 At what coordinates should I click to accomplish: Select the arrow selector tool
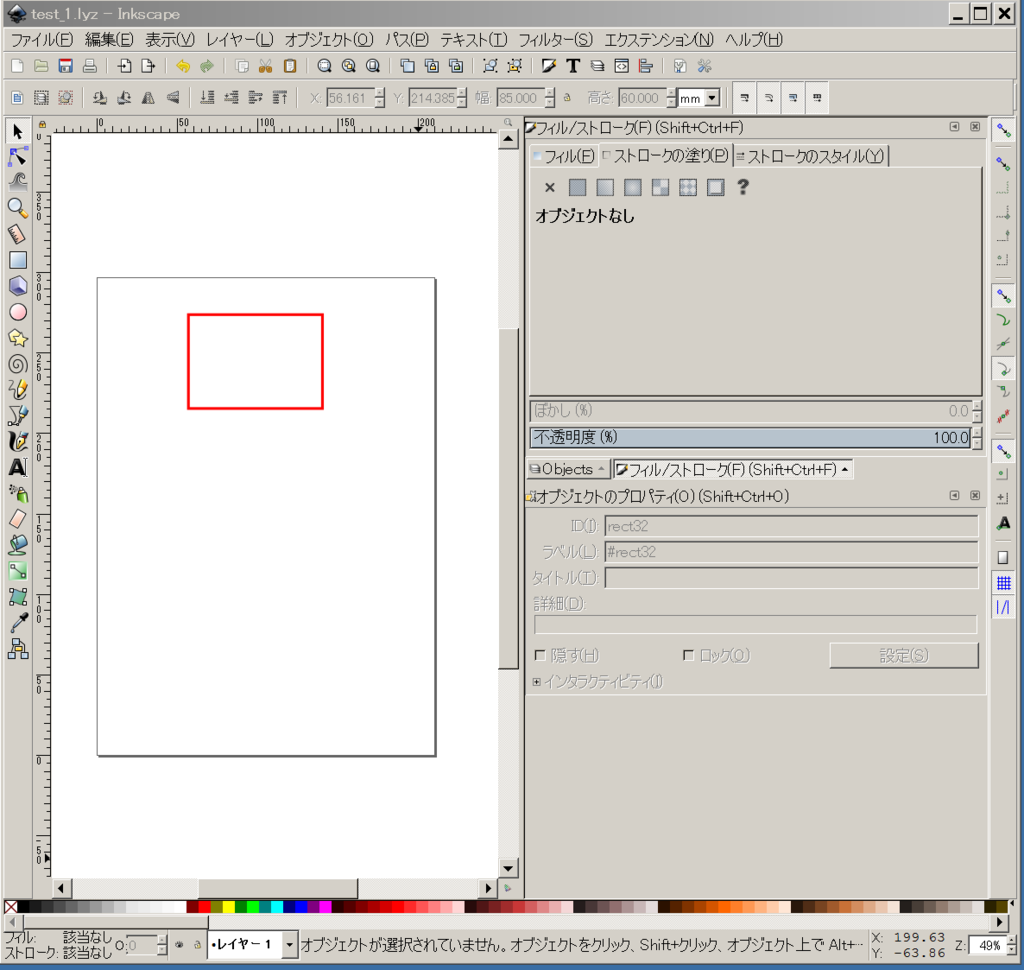pyautogui.click(x=18, y=132)
